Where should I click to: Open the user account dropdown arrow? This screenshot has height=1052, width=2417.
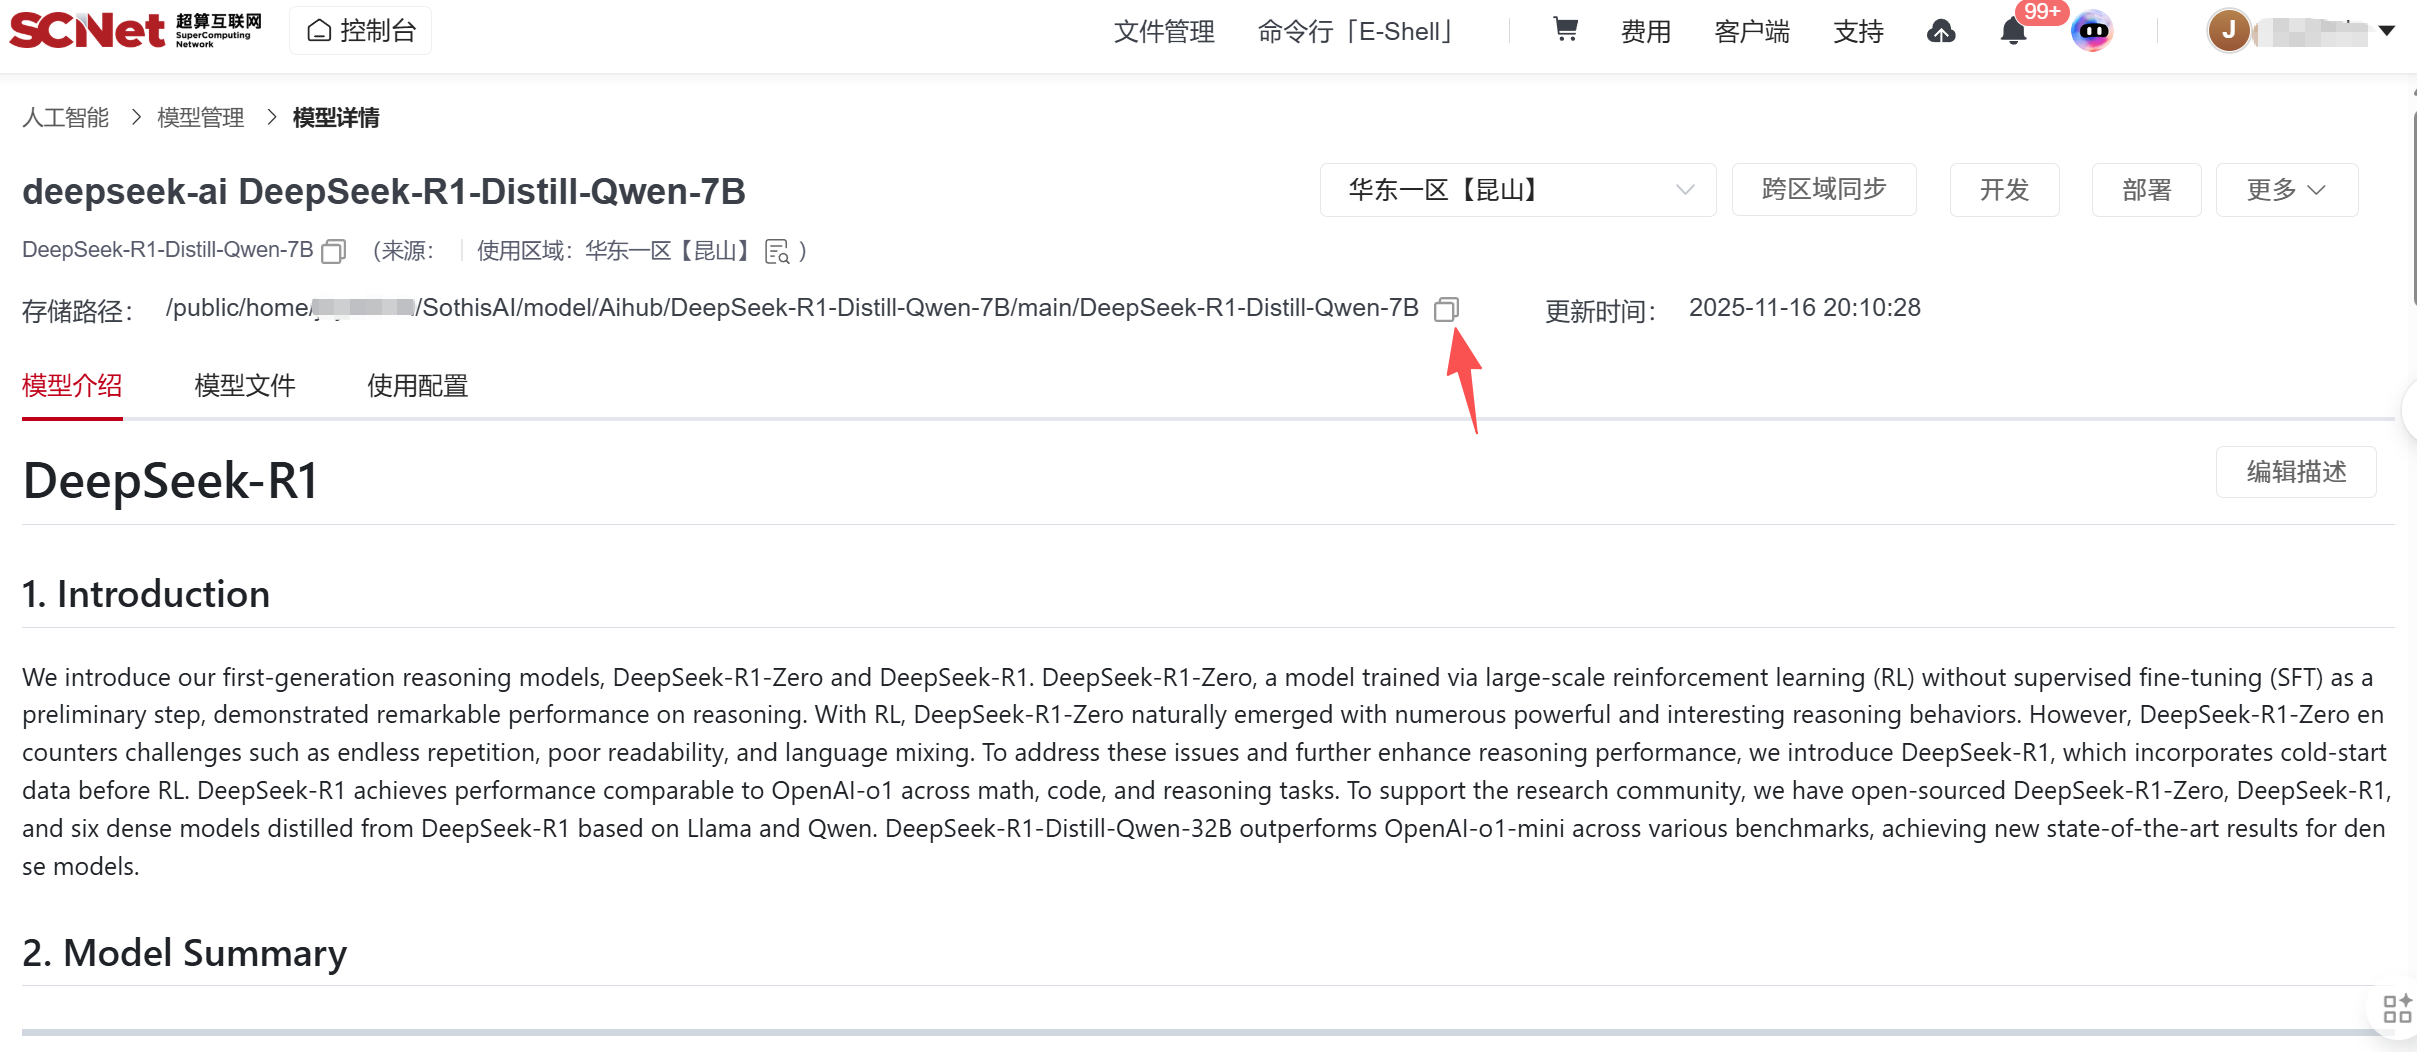point(2387,31)
